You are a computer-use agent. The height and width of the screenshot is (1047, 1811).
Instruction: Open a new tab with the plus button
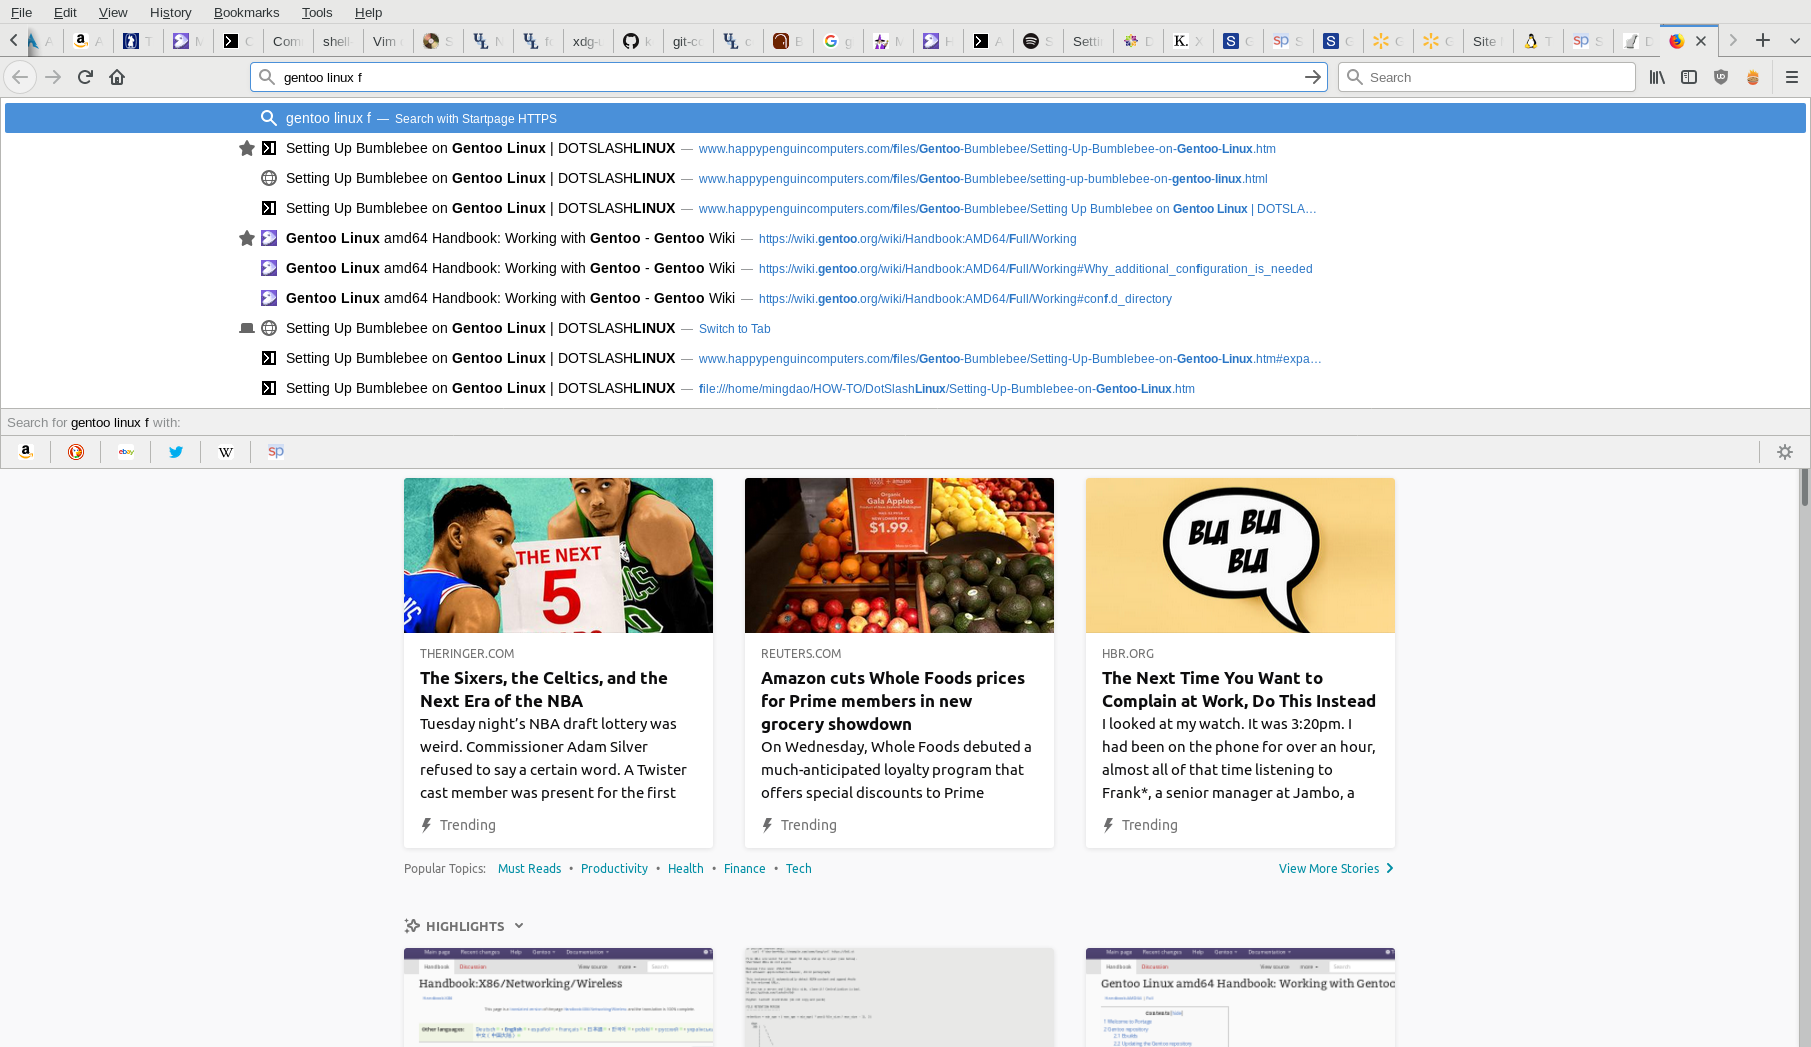(x=1763, y=41)
